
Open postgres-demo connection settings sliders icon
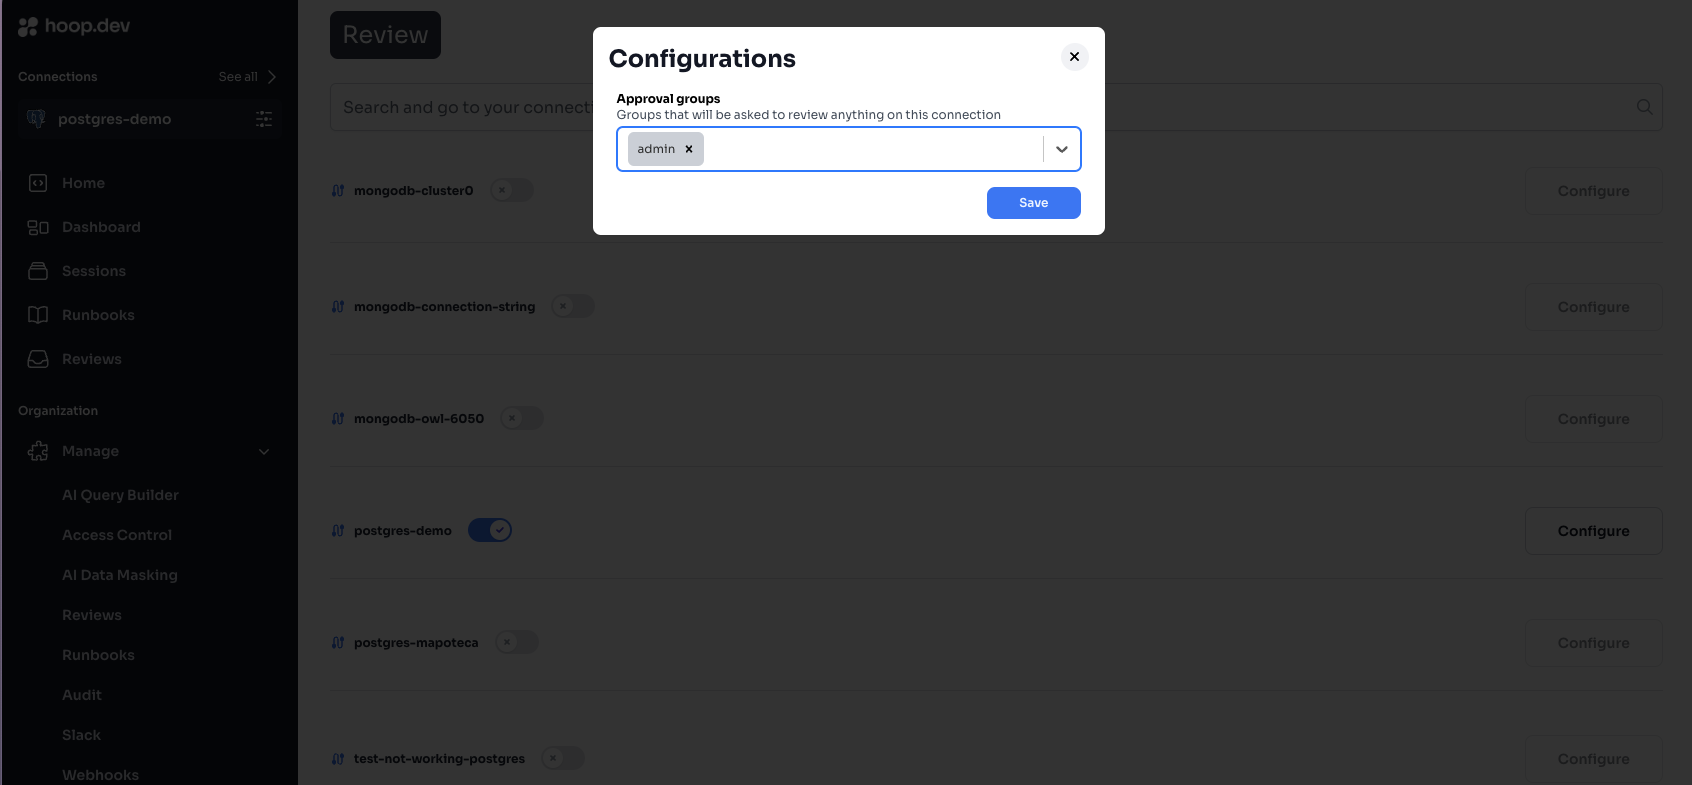[263, 119]
